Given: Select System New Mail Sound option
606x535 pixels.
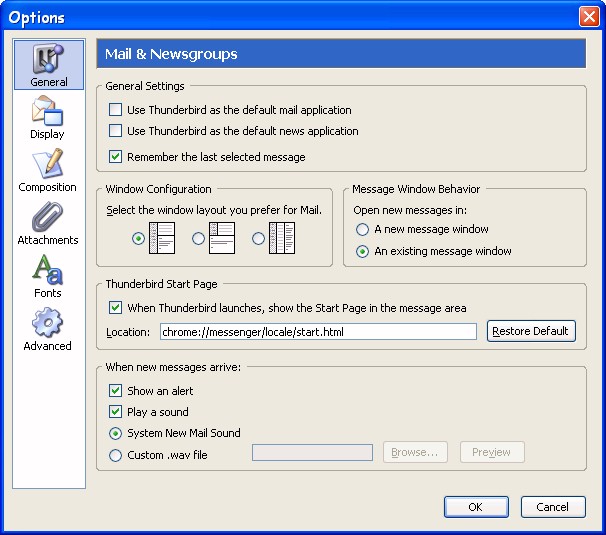Looking at the screenshot, I should pos(115,433).
